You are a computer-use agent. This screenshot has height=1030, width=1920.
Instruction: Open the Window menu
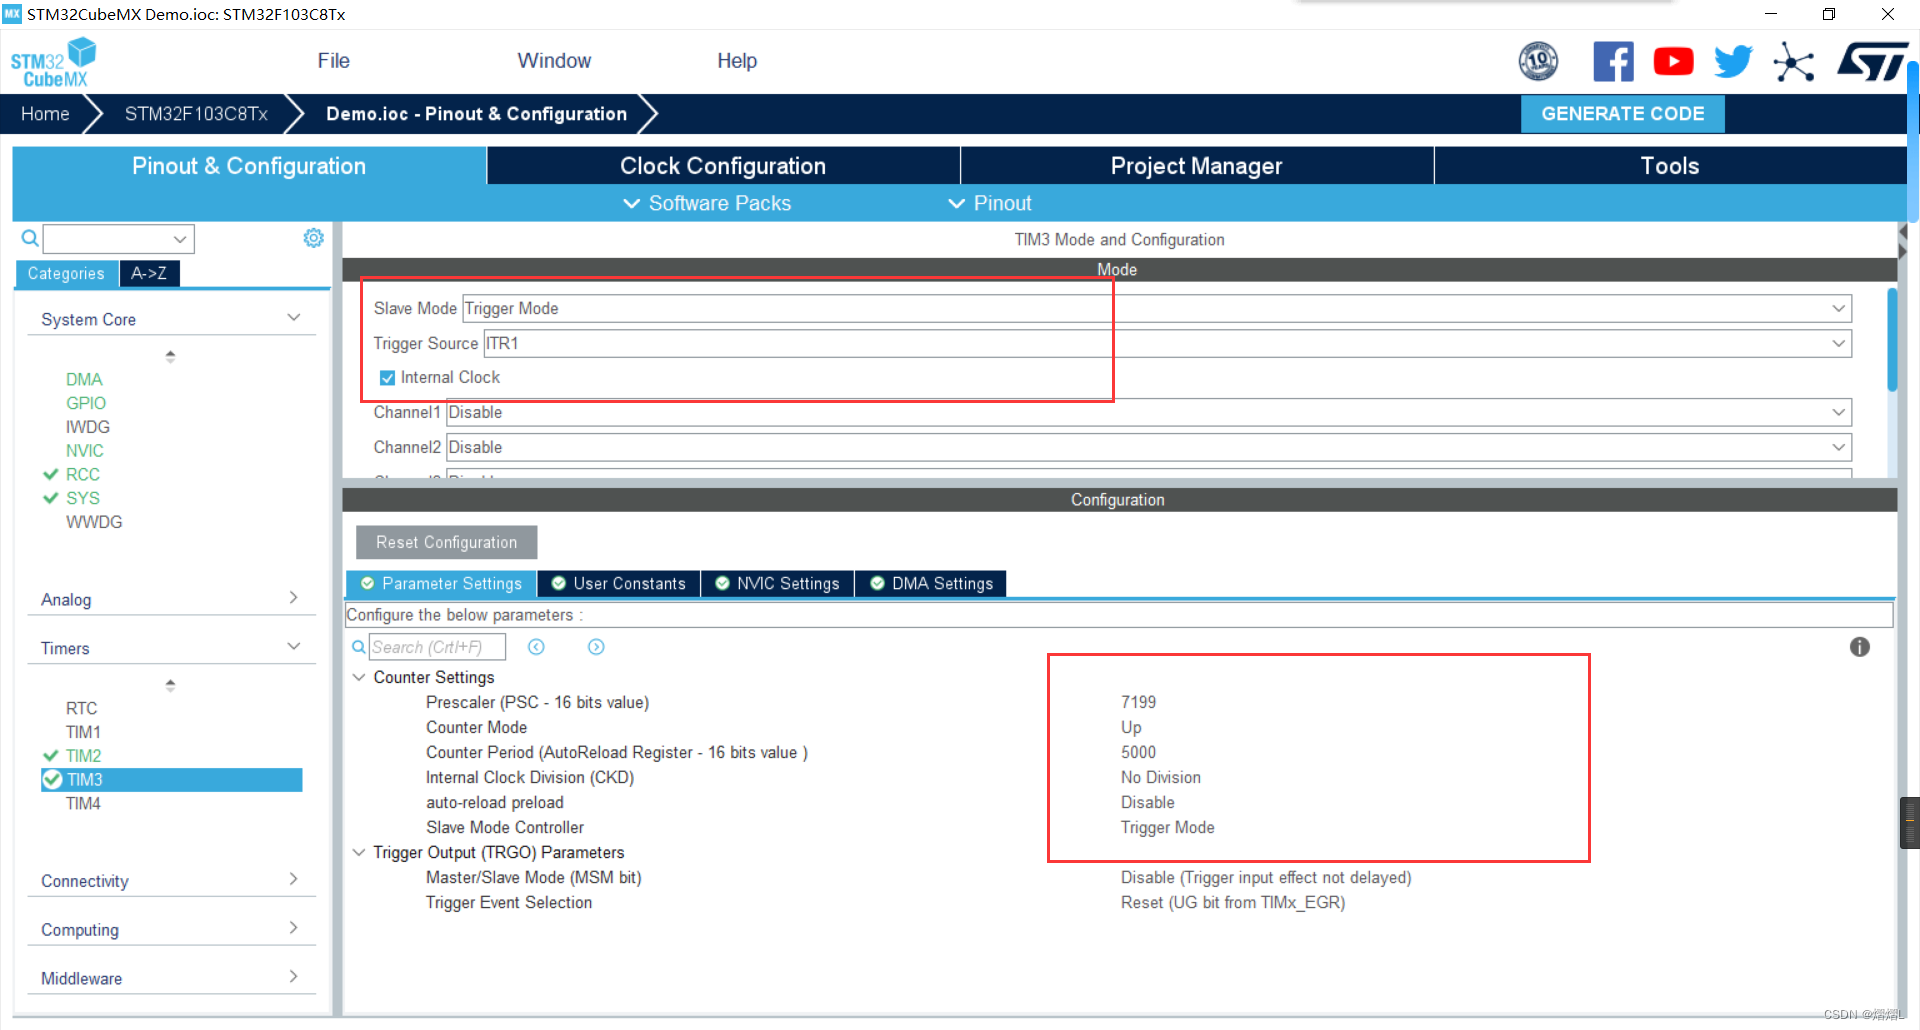(x=554, y=61)
